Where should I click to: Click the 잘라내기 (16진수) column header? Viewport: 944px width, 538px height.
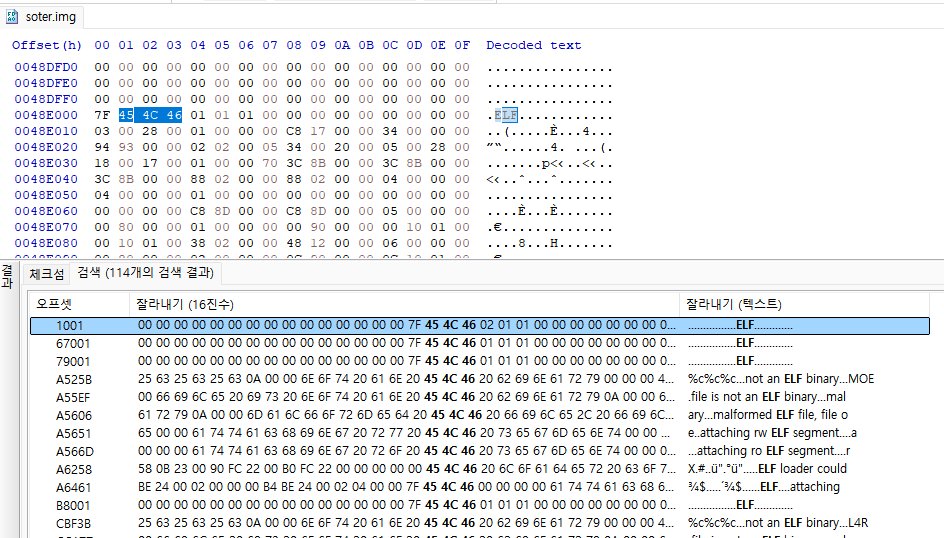click(186, 304)
